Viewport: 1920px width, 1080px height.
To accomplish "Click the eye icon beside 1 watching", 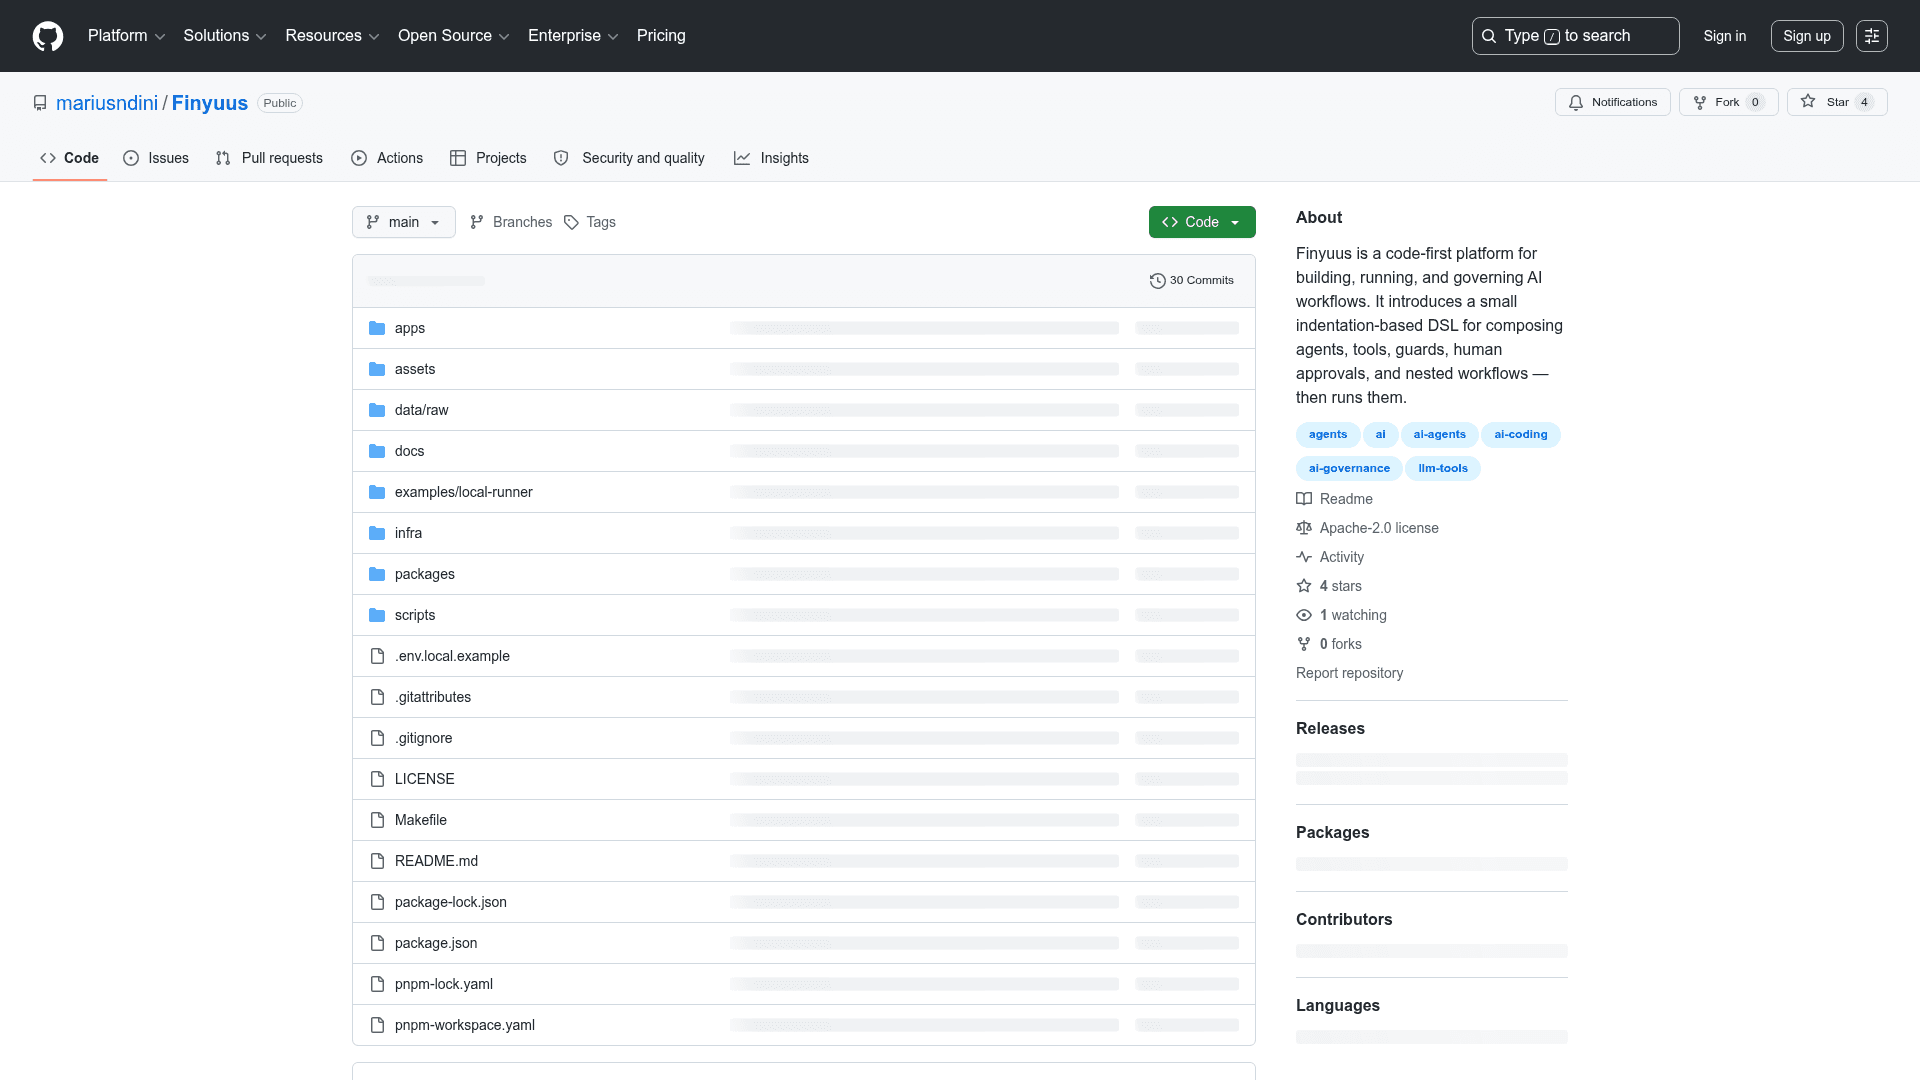I will click(1304, 615).
